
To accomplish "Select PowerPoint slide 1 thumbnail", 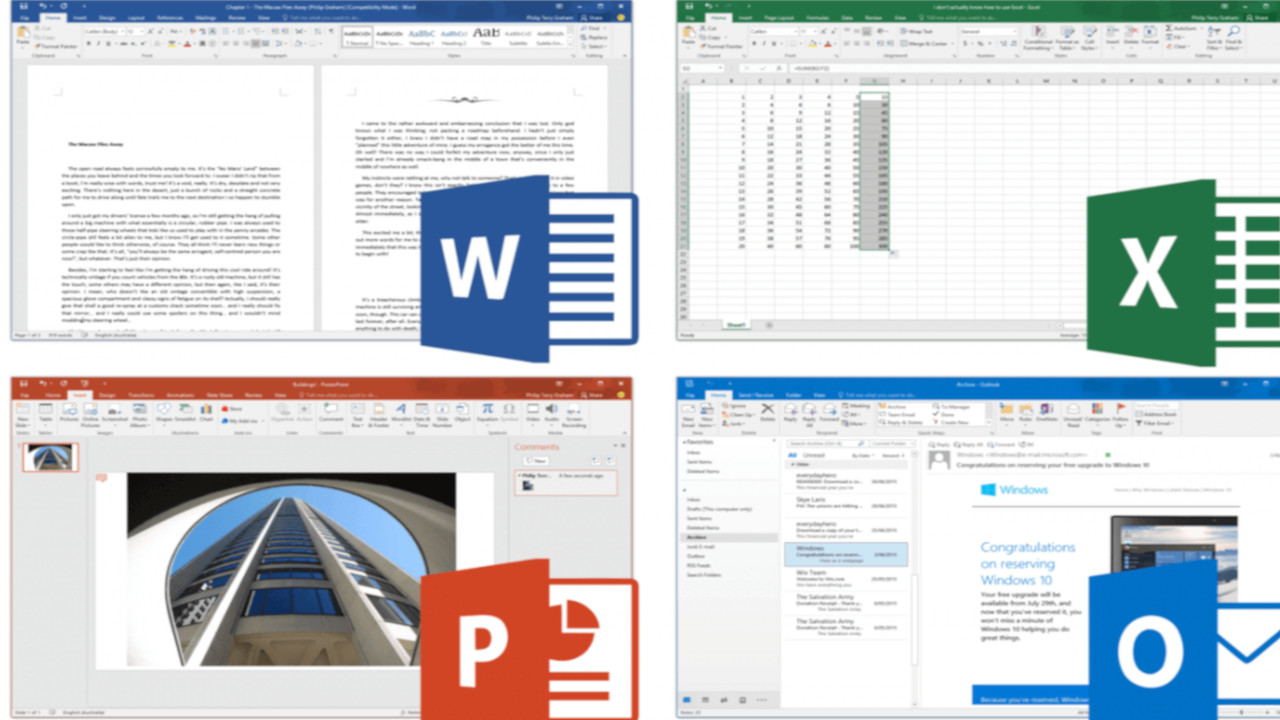I will click(x=50, y=457).
